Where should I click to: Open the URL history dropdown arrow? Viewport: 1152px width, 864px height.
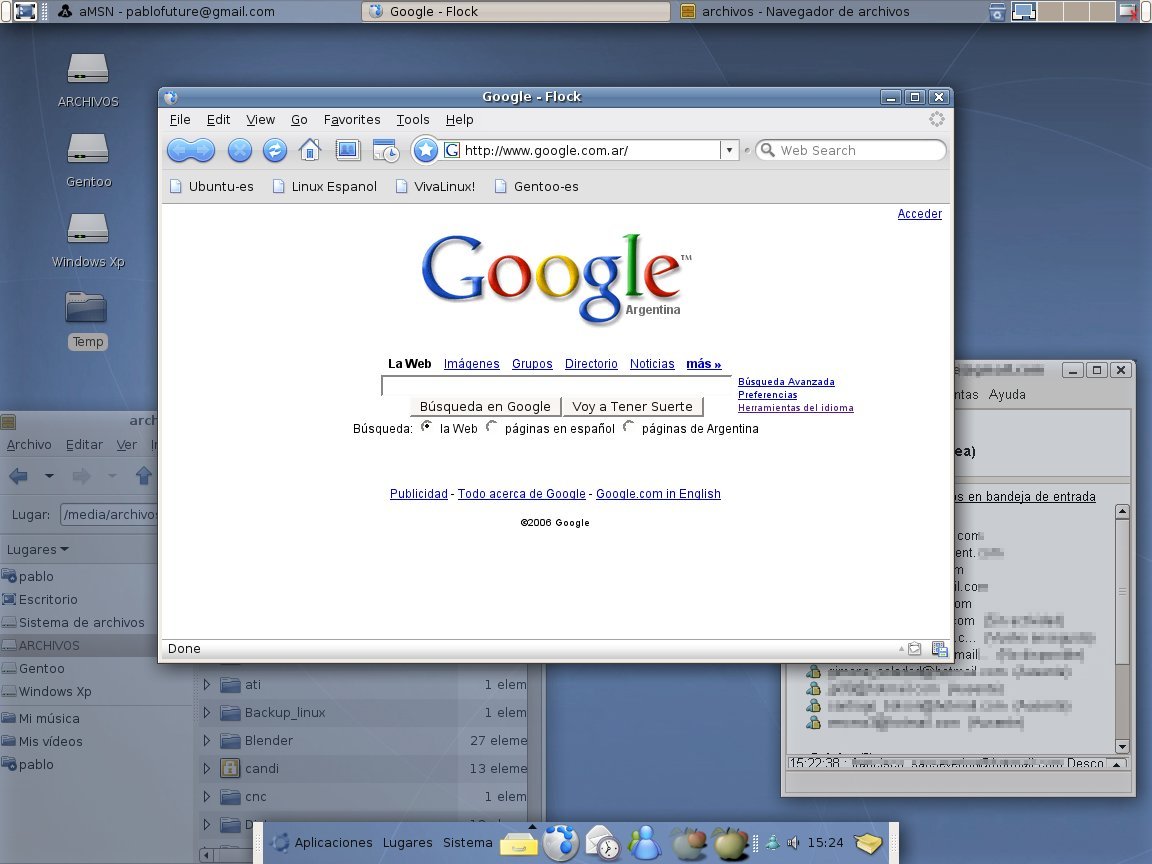click(x=729, y=151)
